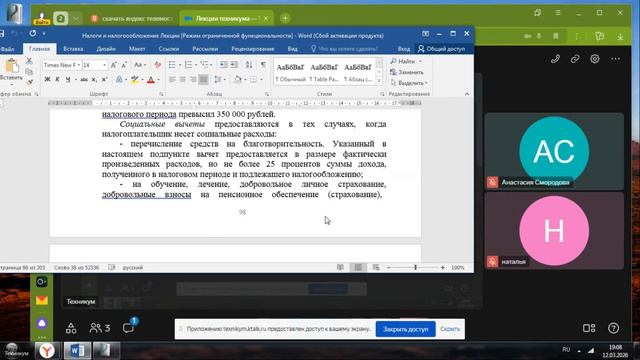Change meeting layout view icon

point(589,328)
